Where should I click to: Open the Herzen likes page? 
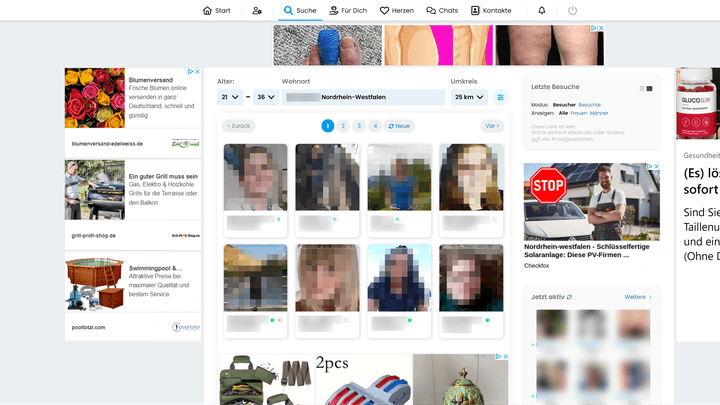(x=397, y=11)
